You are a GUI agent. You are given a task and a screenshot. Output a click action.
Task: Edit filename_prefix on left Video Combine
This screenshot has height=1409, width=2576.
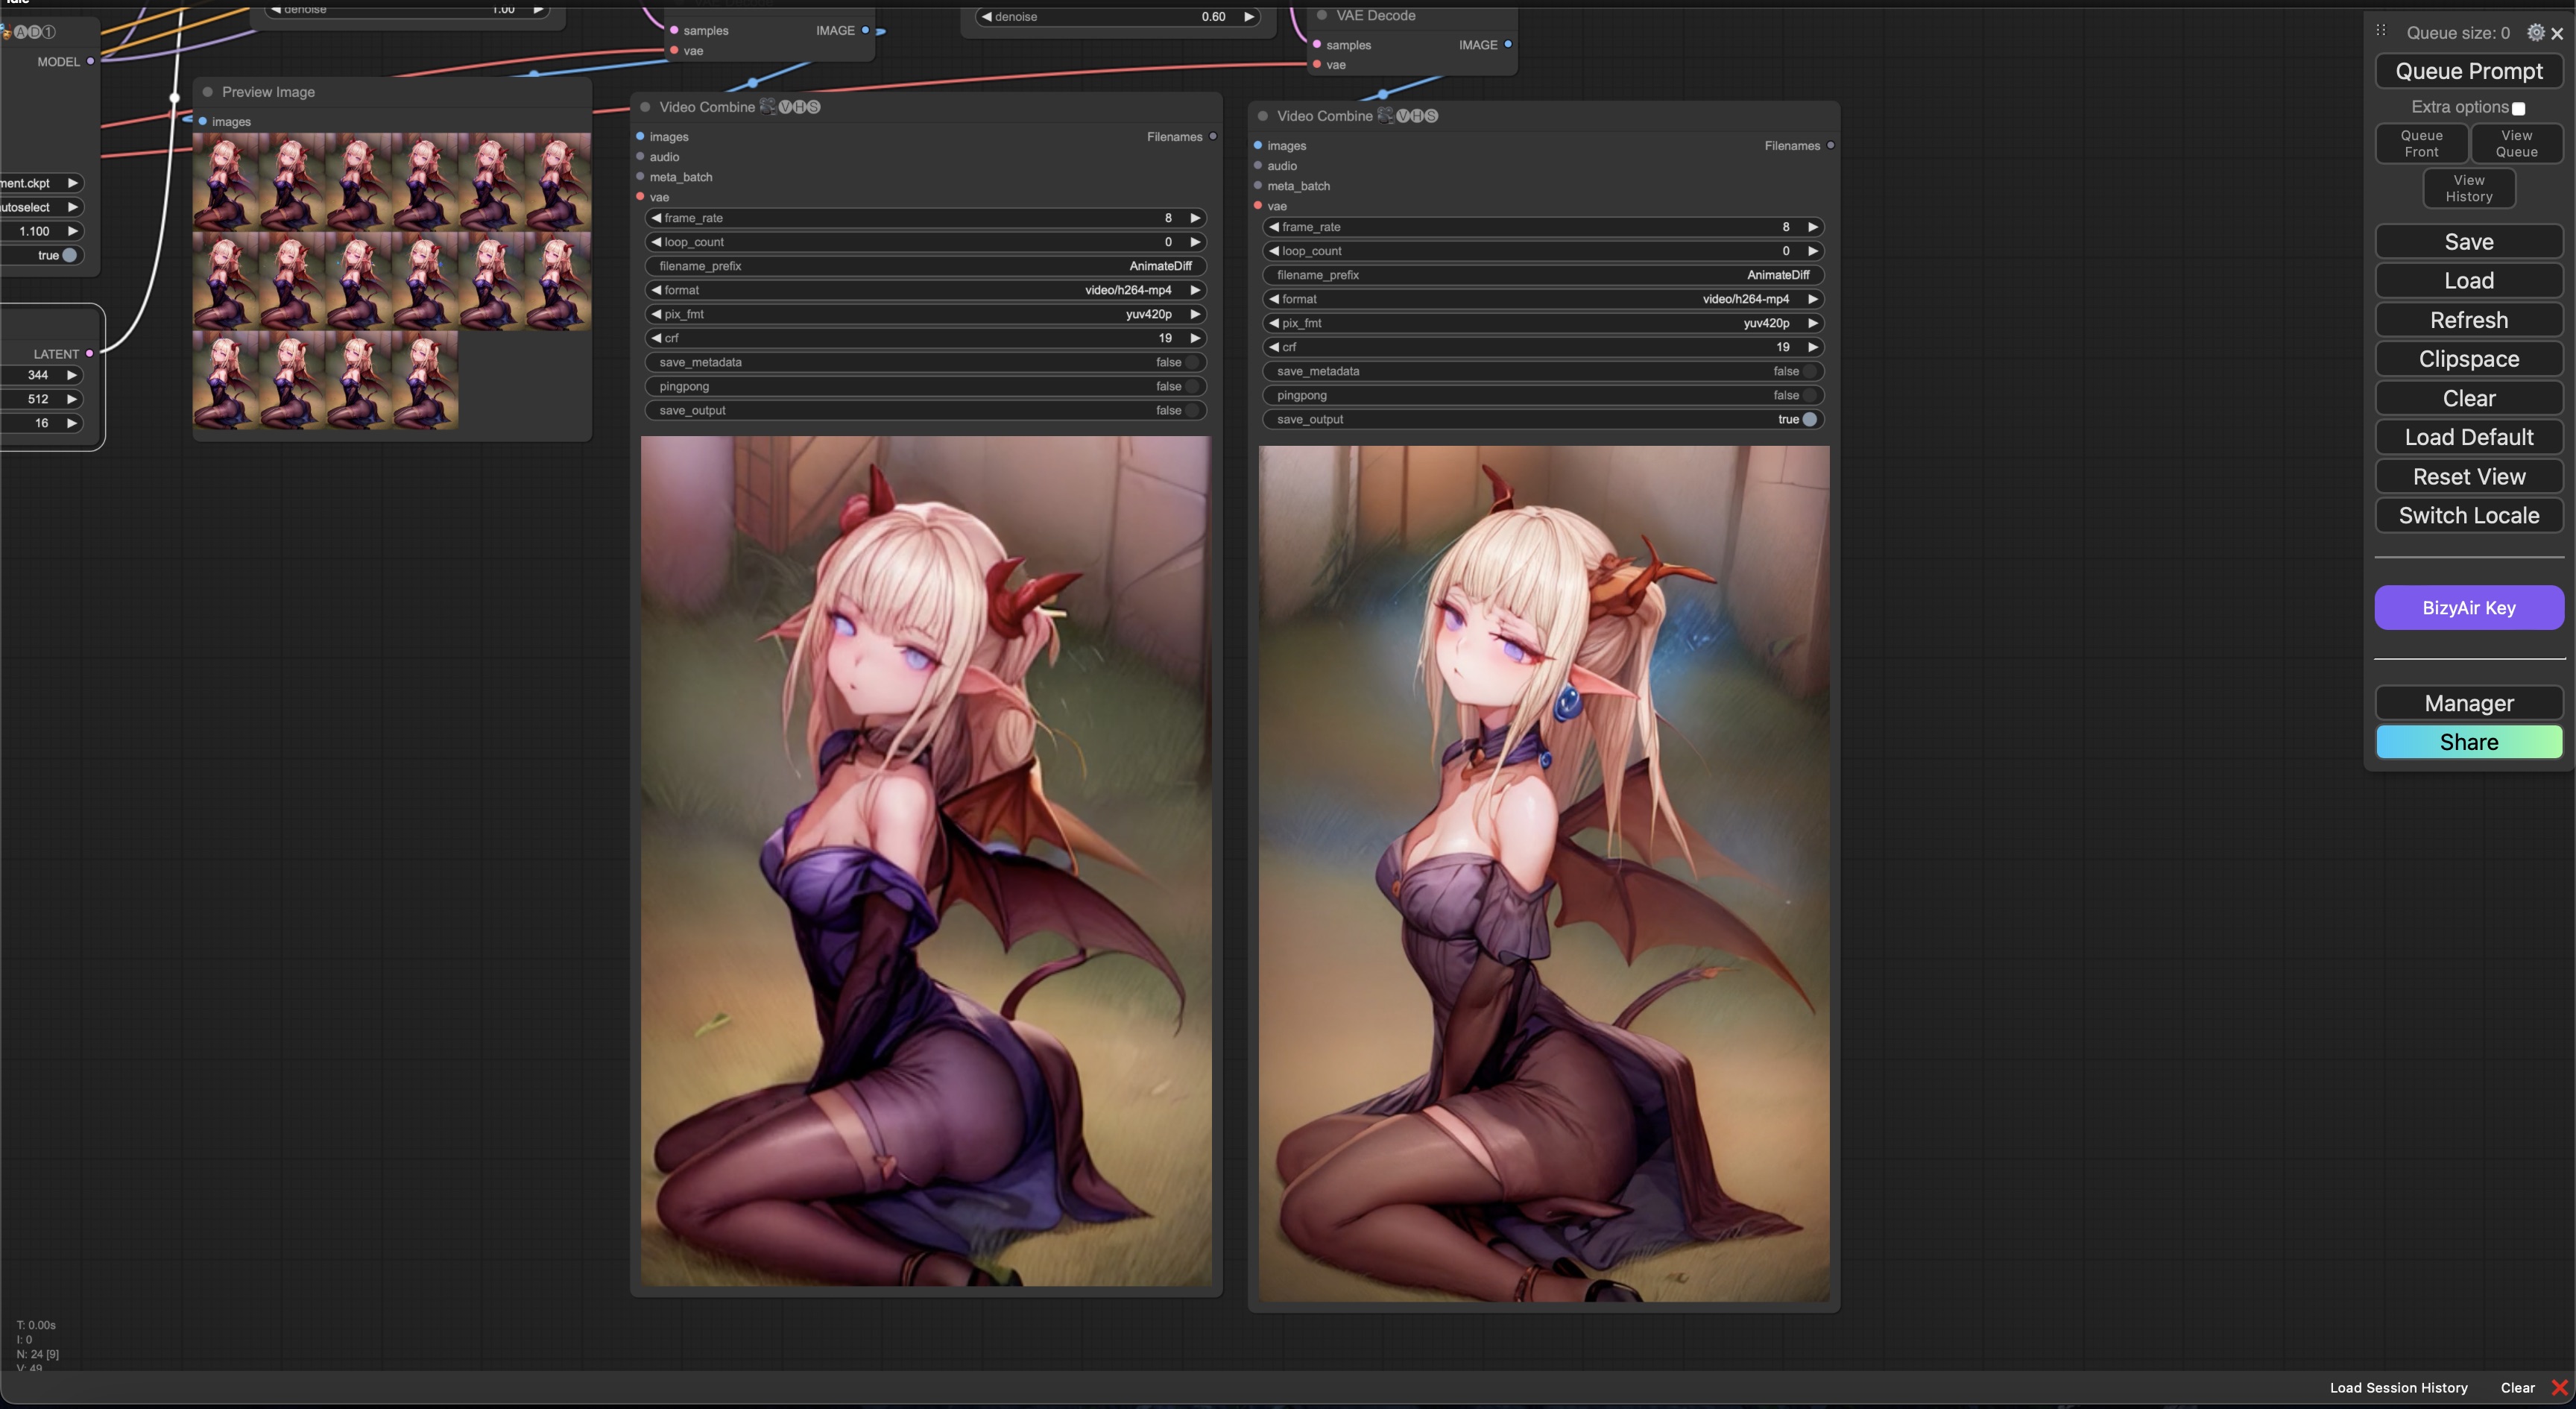pos(926,266)
